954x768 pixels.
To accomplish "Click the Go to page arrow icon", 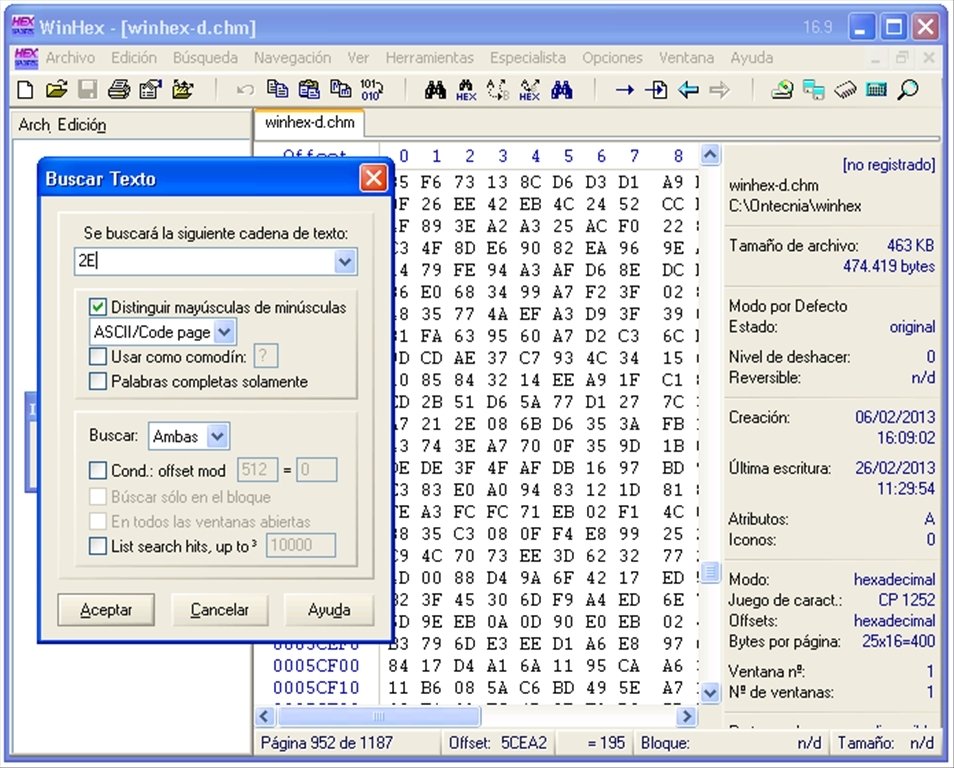I will point(656,90).
